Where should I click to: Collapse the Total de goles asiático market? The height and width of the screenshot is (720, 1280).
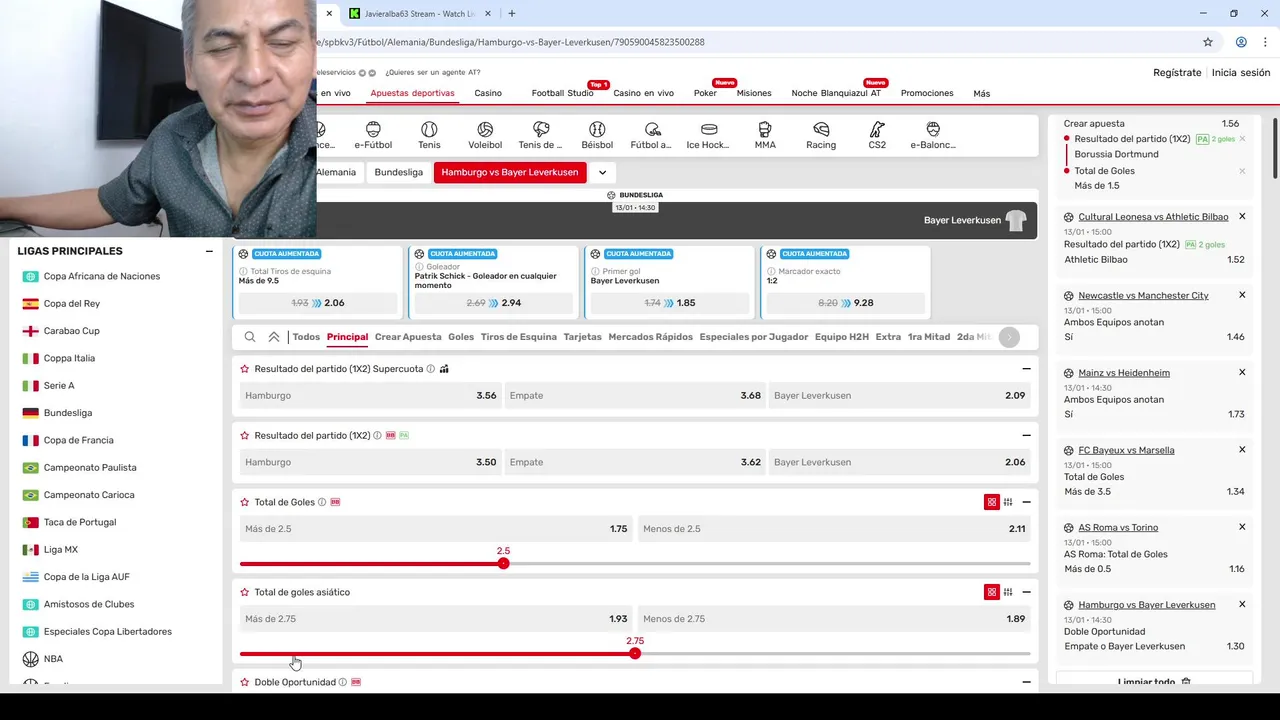(x=1026, y=592)
